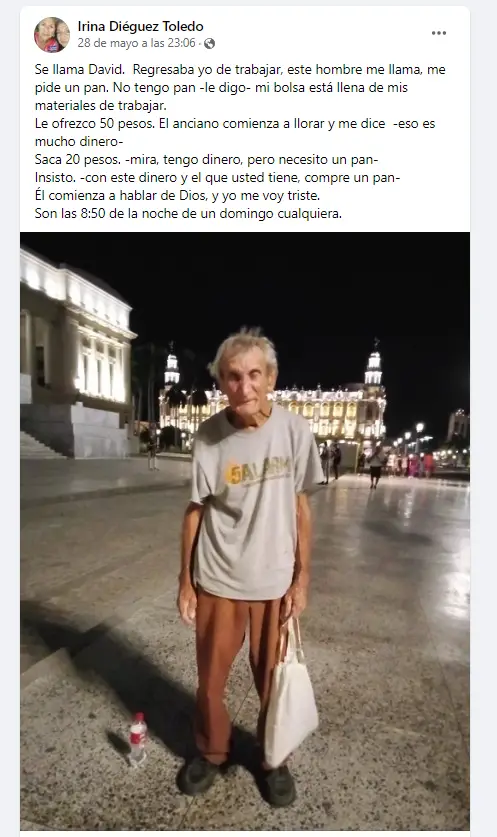Click the 5 ALARM print on the shirt

(x=258, y=470)
